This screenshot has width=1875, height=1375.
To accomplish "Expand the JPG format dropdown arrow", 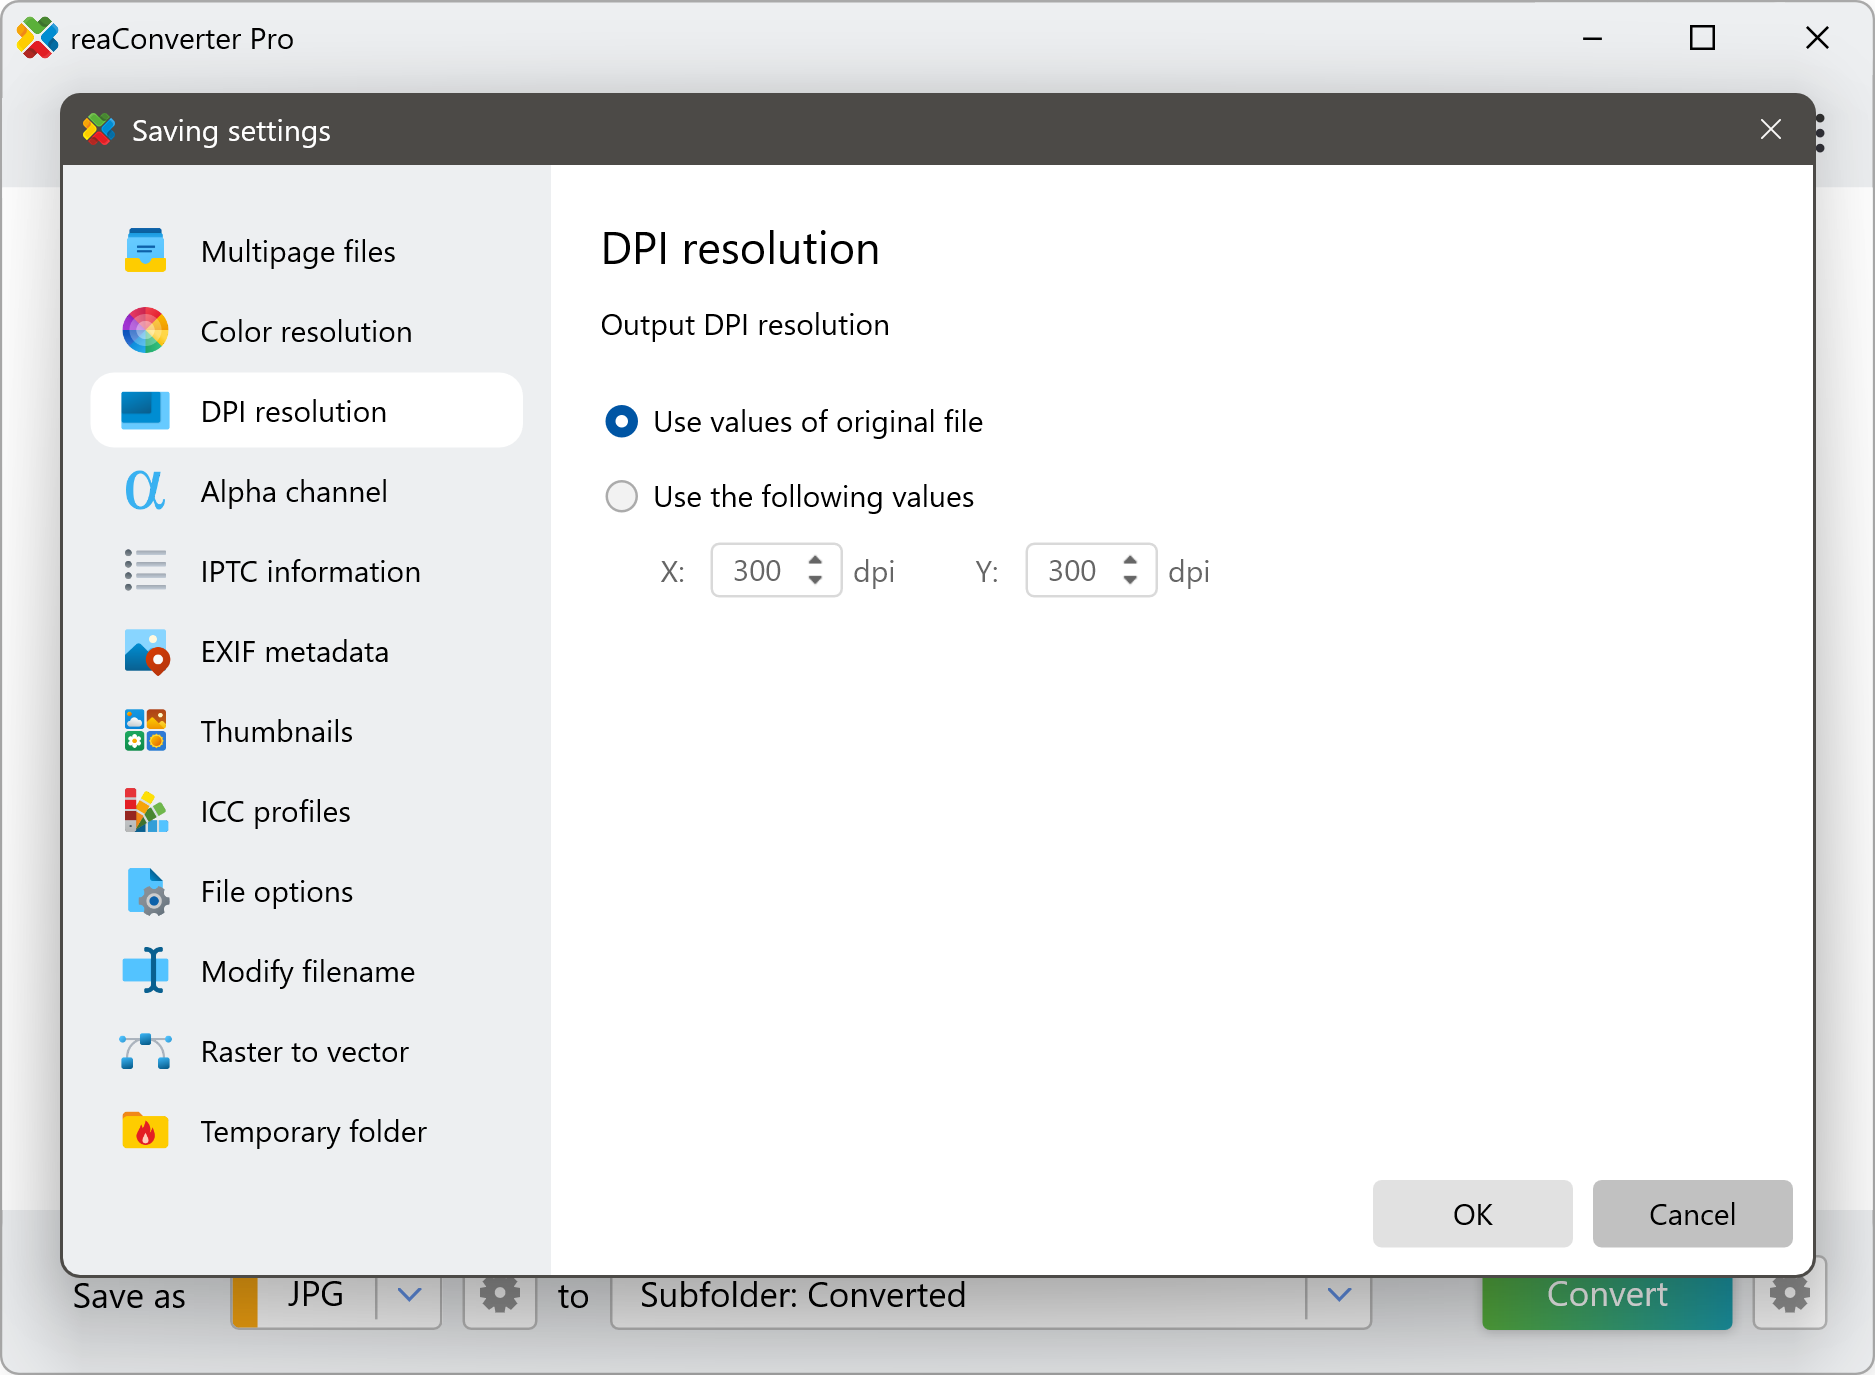I will pos(409,1295).
